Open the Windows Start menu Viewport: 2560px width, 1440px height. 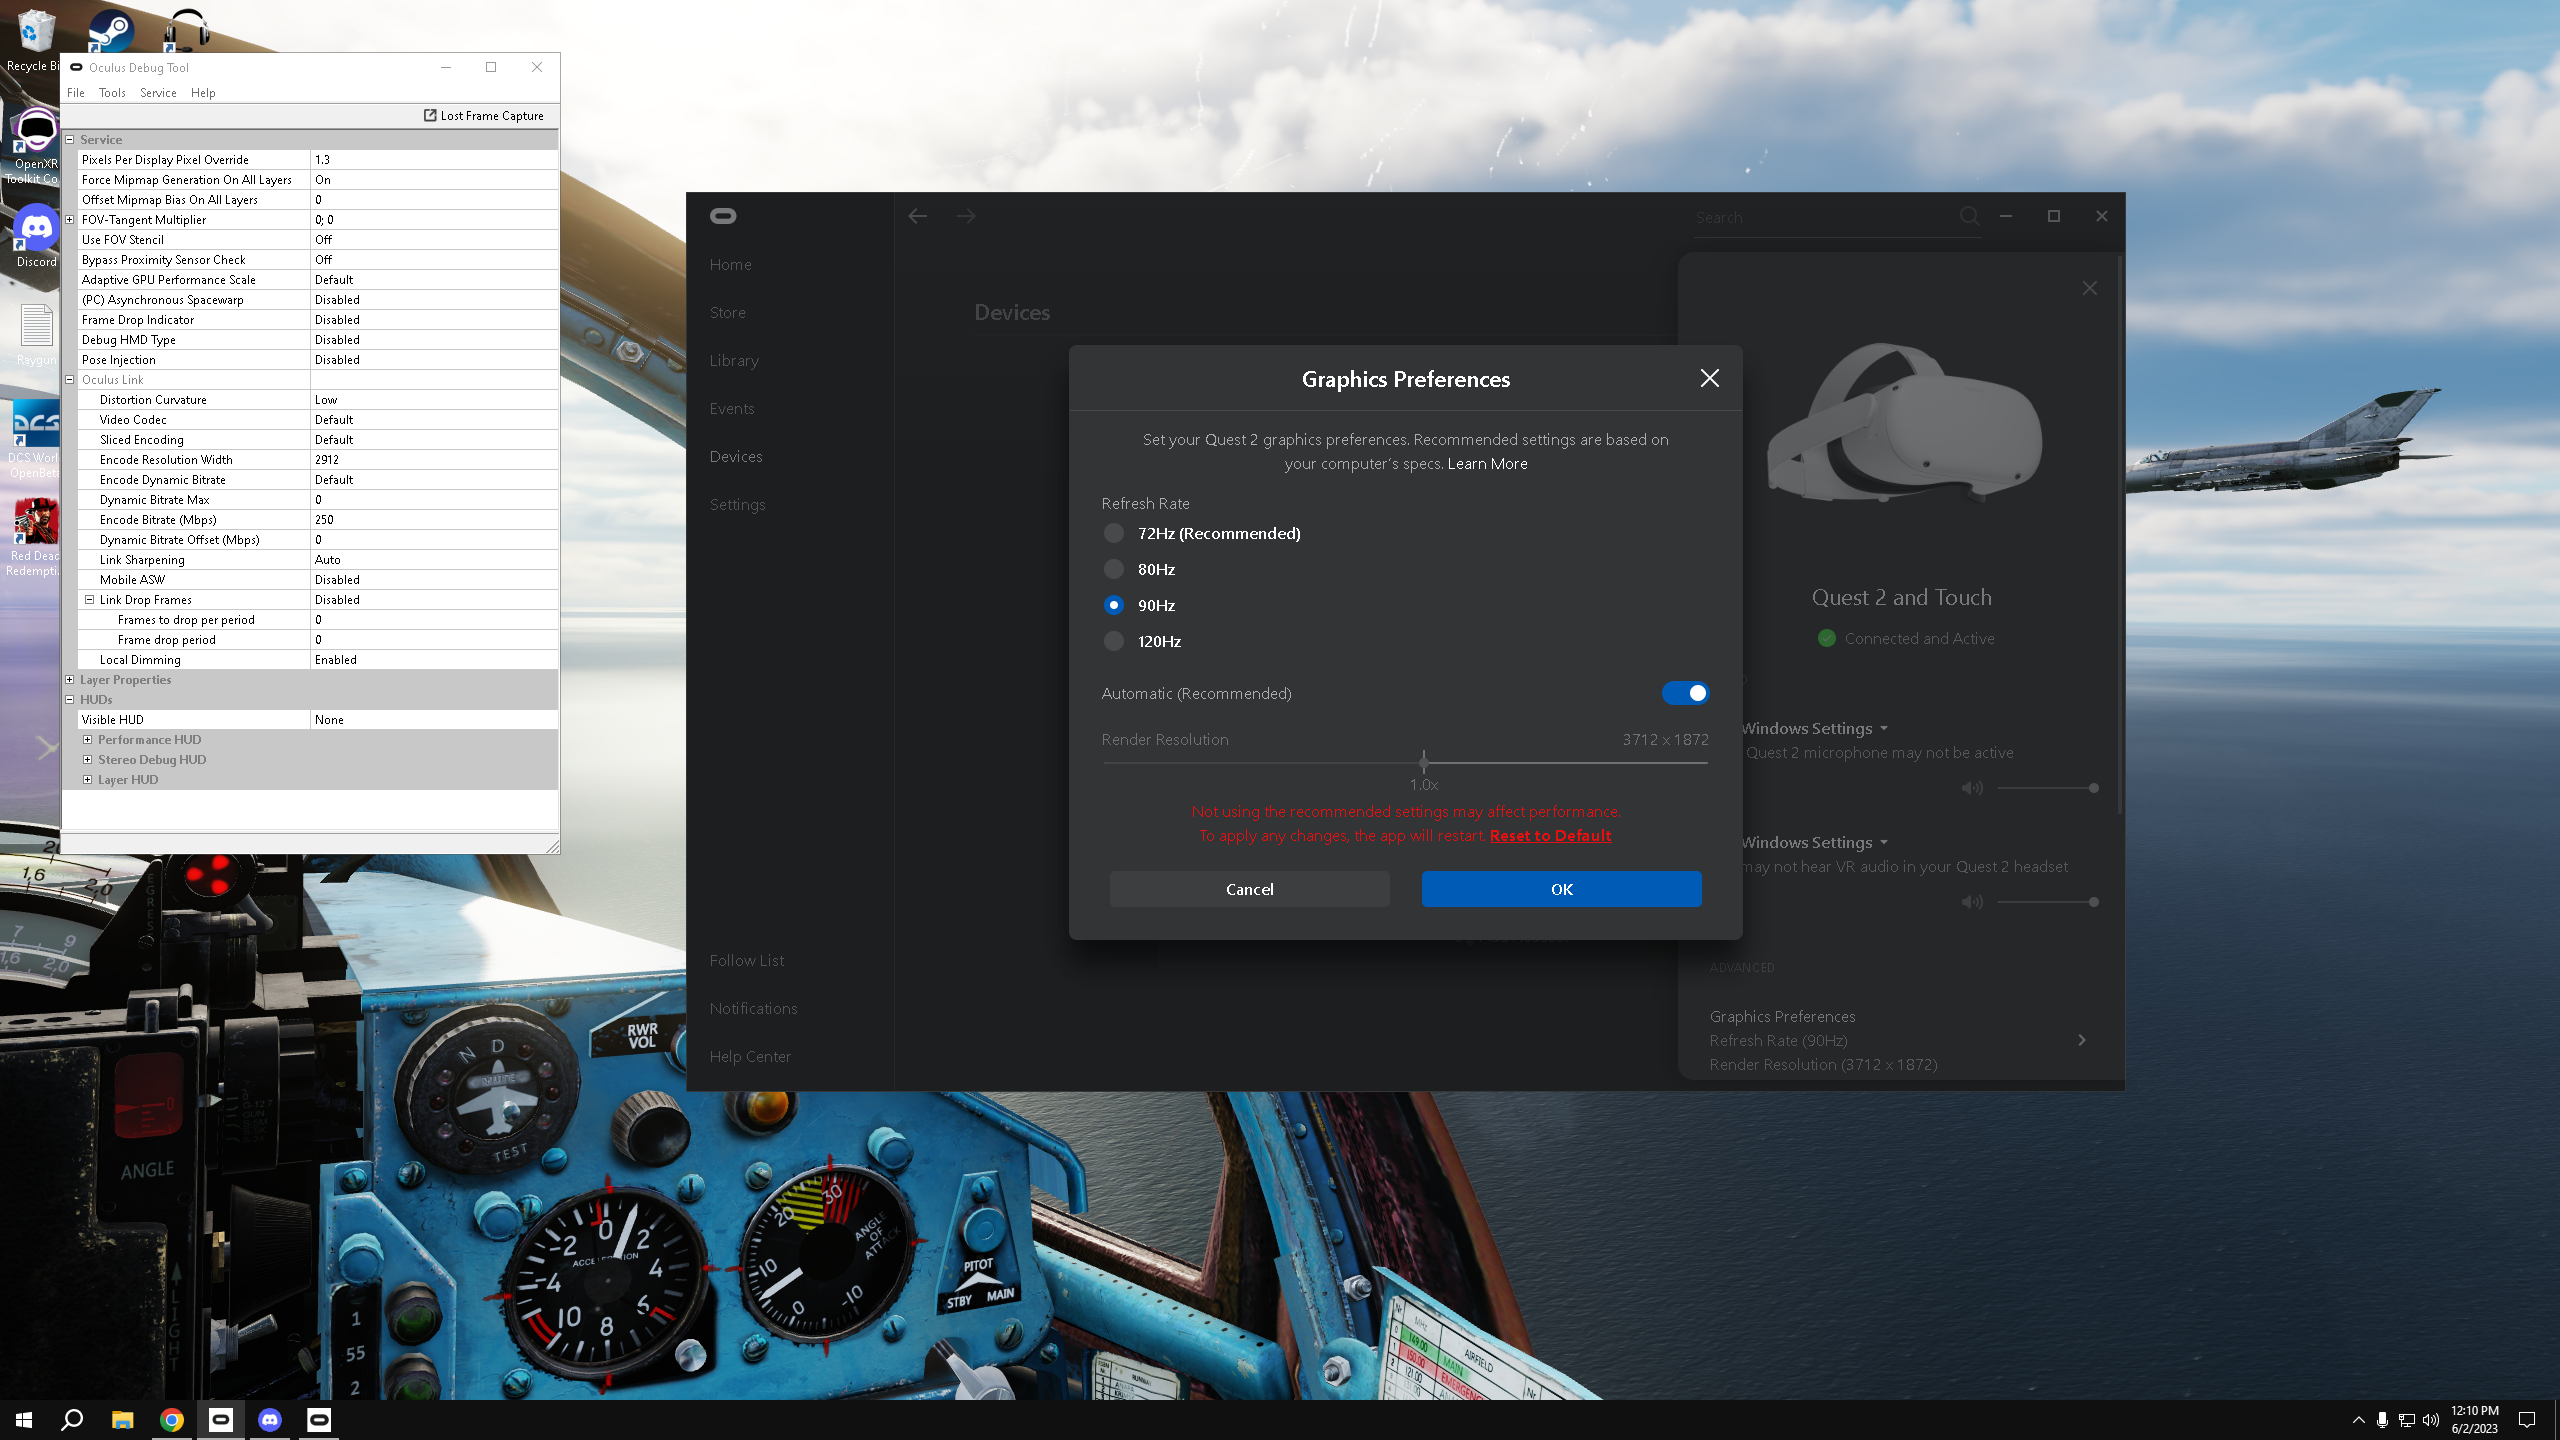pos(24,1420)
